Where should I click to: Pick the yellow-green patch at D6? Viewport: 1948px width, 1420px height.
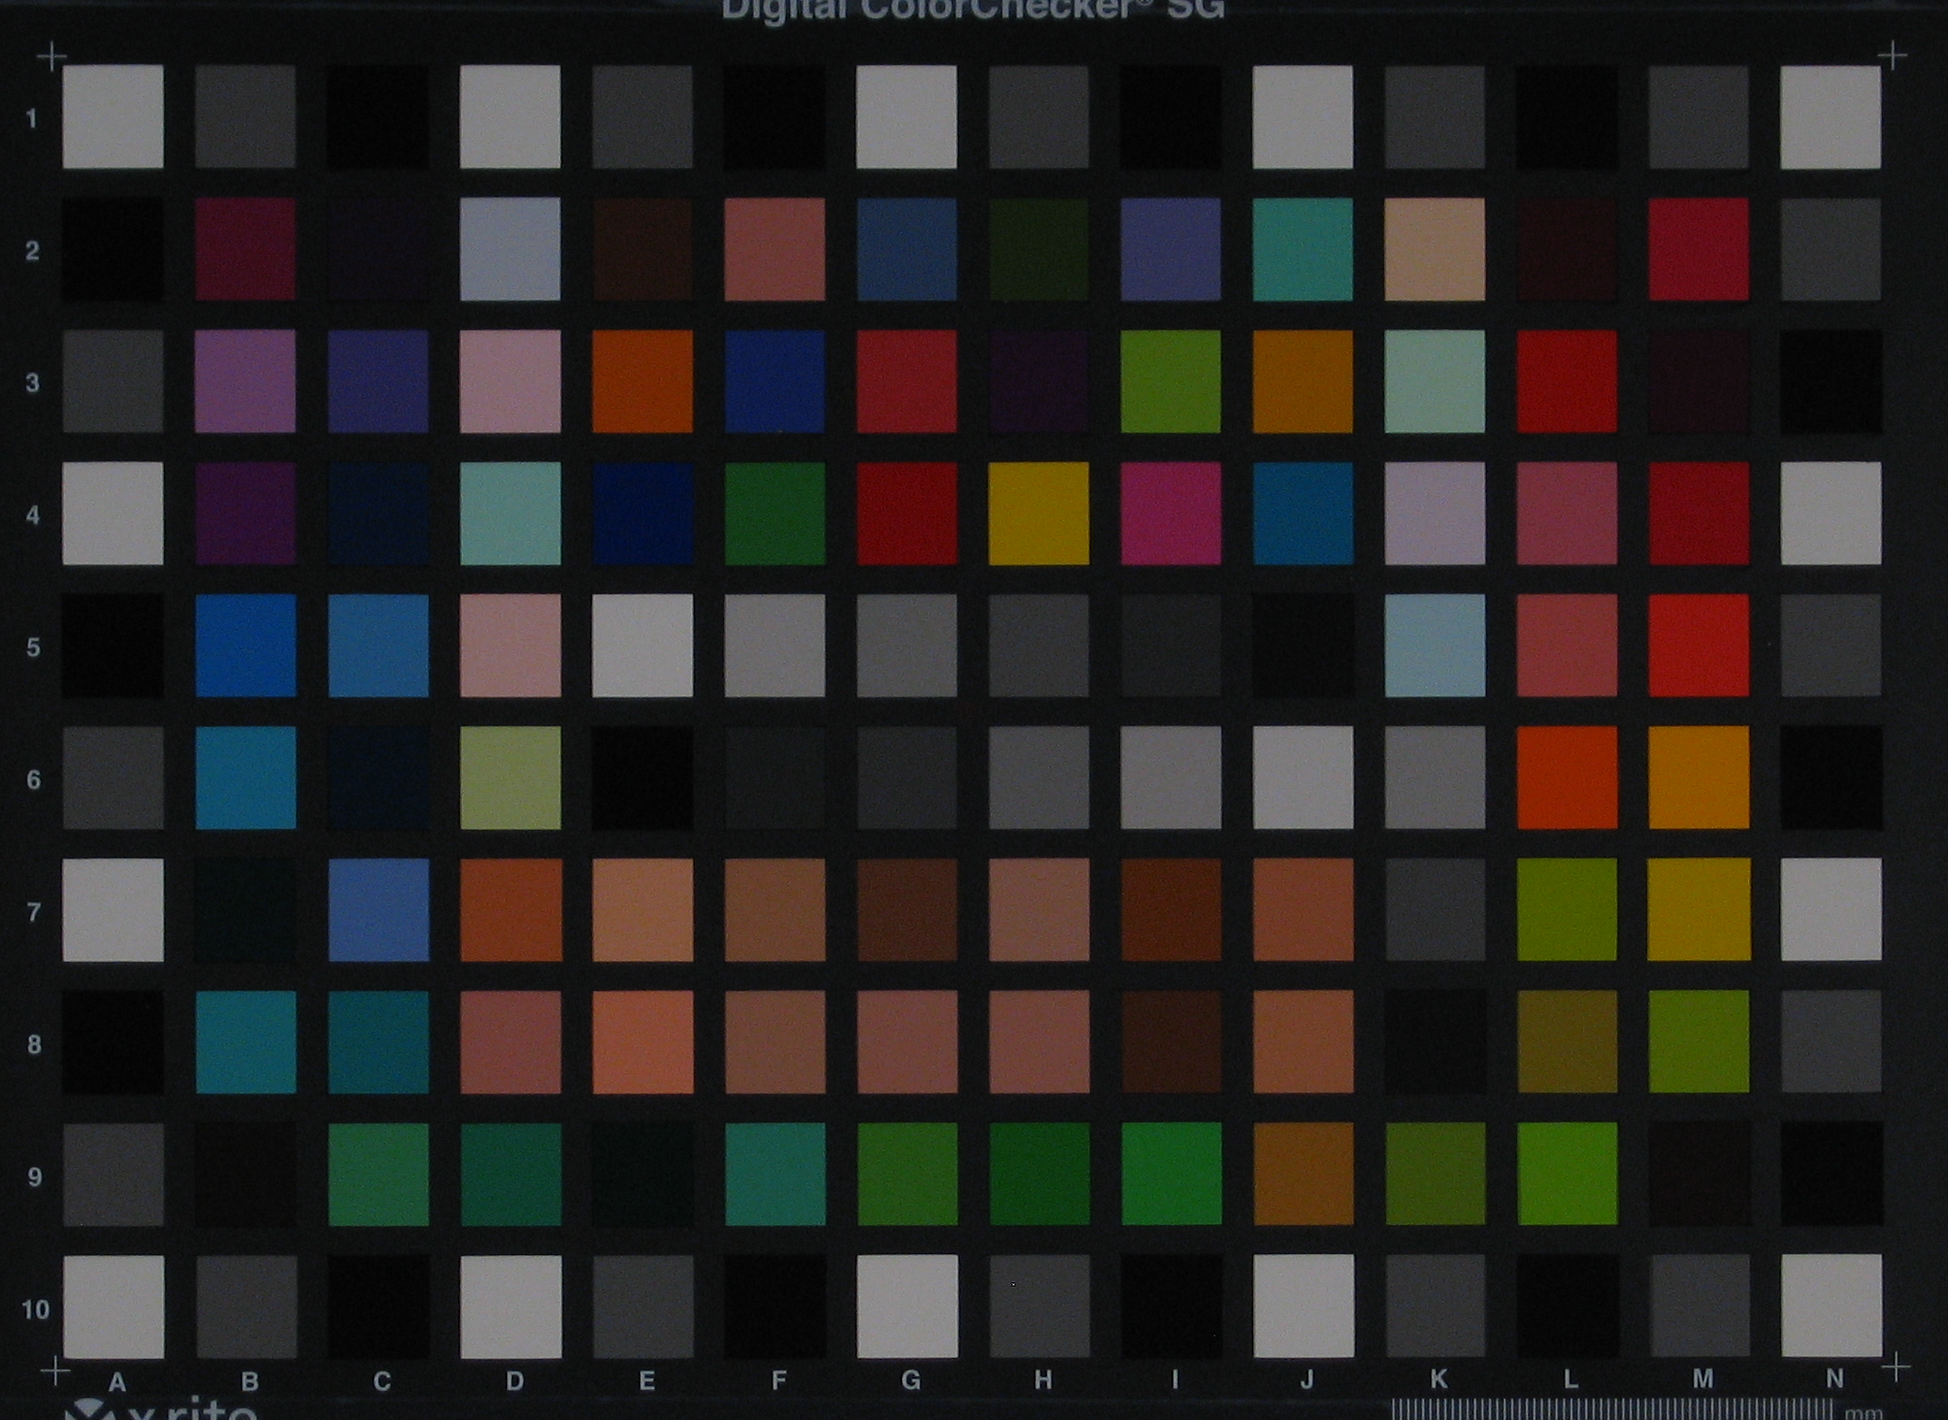tap(510, 777)
